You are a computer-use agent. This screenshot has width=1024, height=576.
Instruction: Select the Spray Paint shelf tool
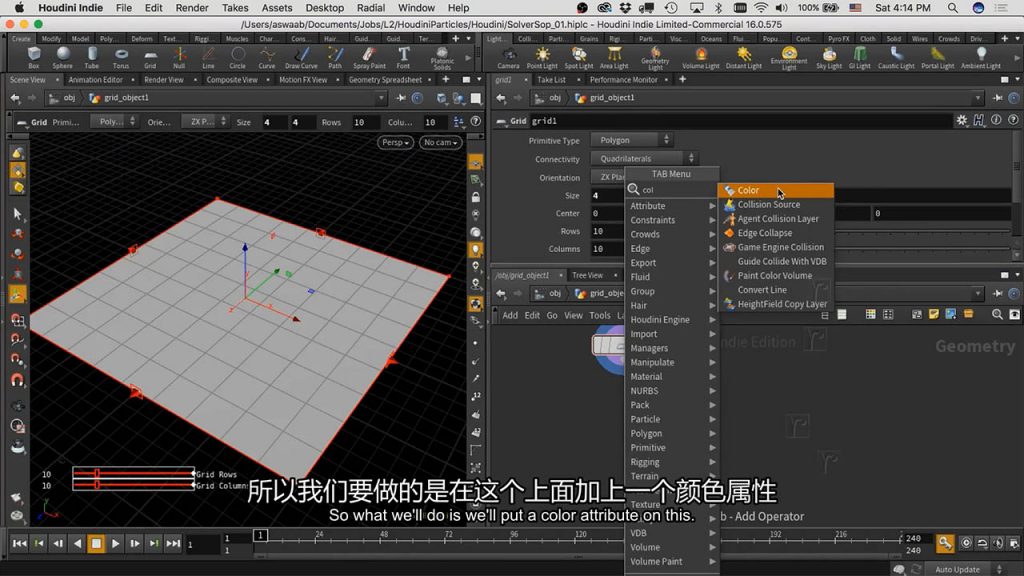click(369, 57)
